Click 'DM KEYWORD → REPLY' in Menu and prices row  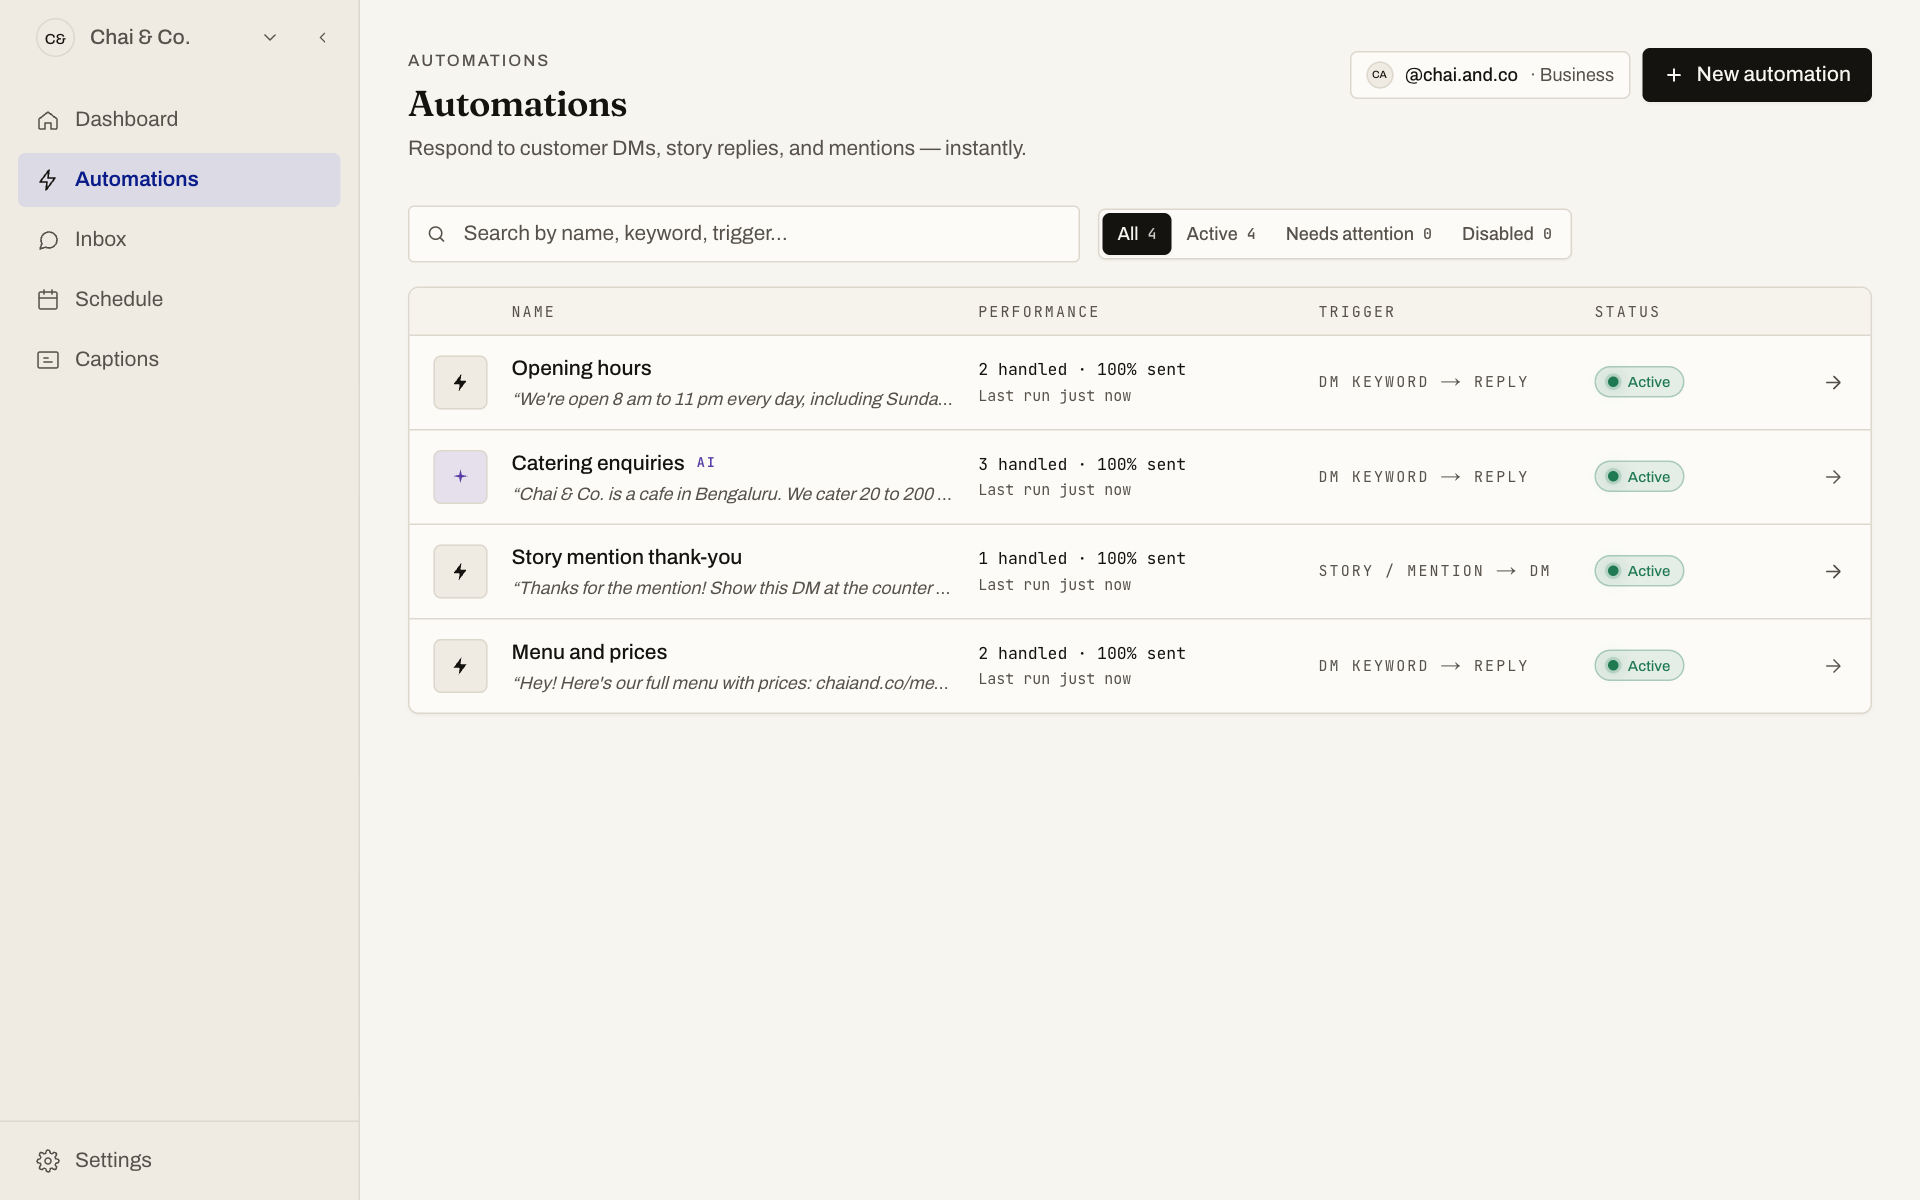pyautogui.click(x=1423, y=666)
